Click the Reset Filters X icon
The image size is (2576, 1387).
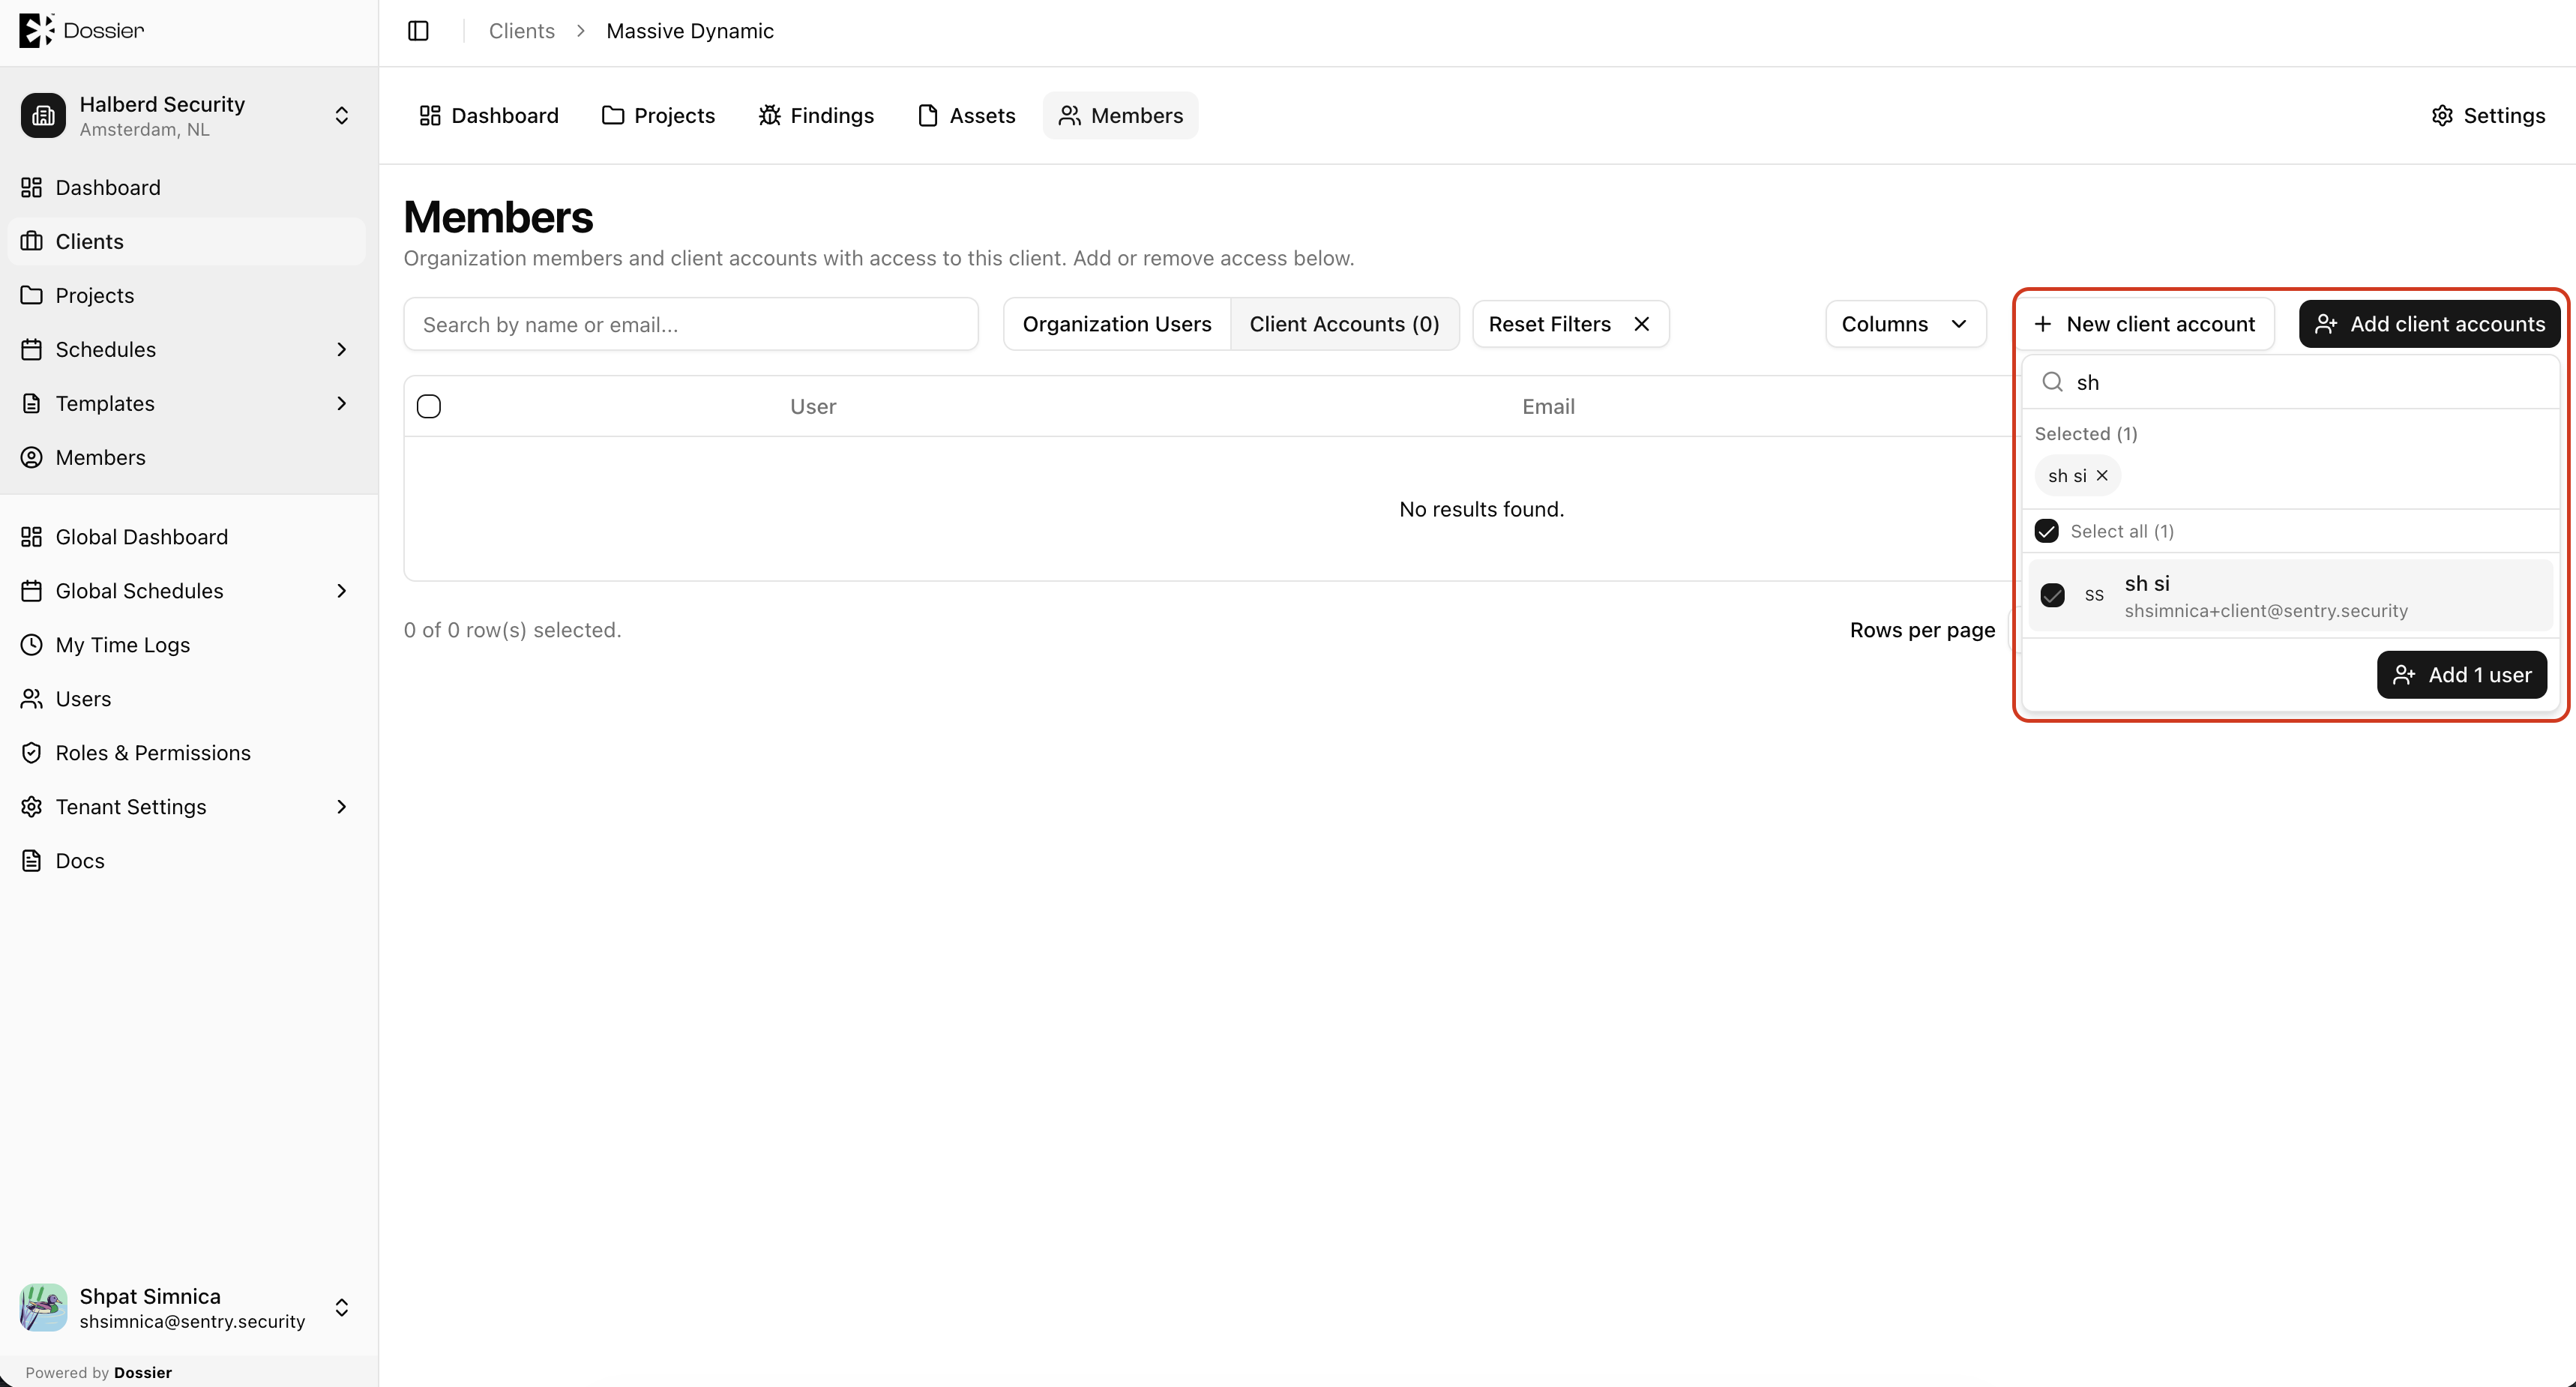coord(1641,324)
